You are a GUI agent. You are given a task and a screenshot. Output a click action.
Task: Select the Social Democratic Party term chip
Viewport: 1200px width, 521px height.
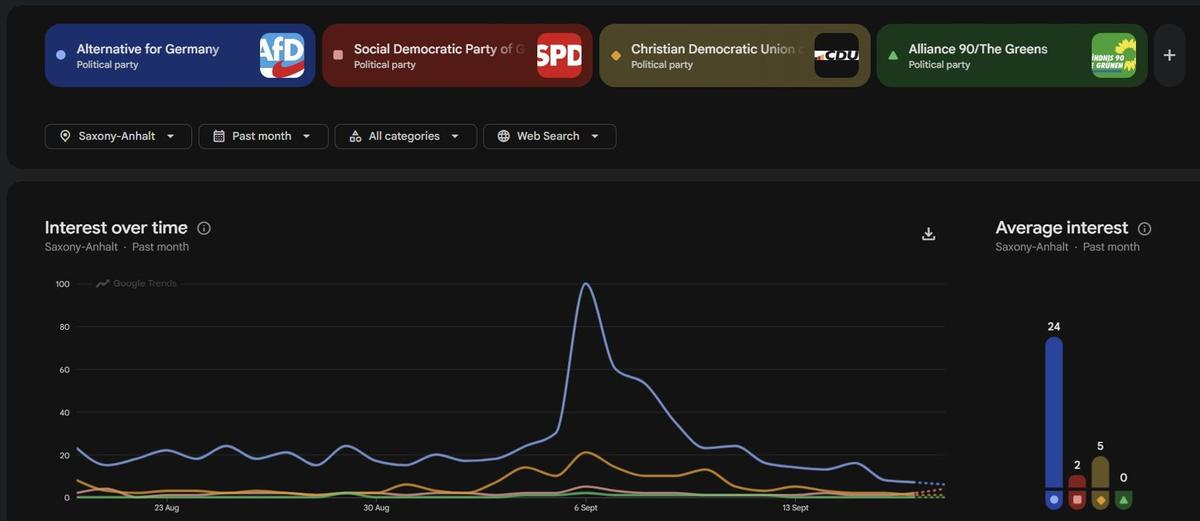click(x=457, y=55)
